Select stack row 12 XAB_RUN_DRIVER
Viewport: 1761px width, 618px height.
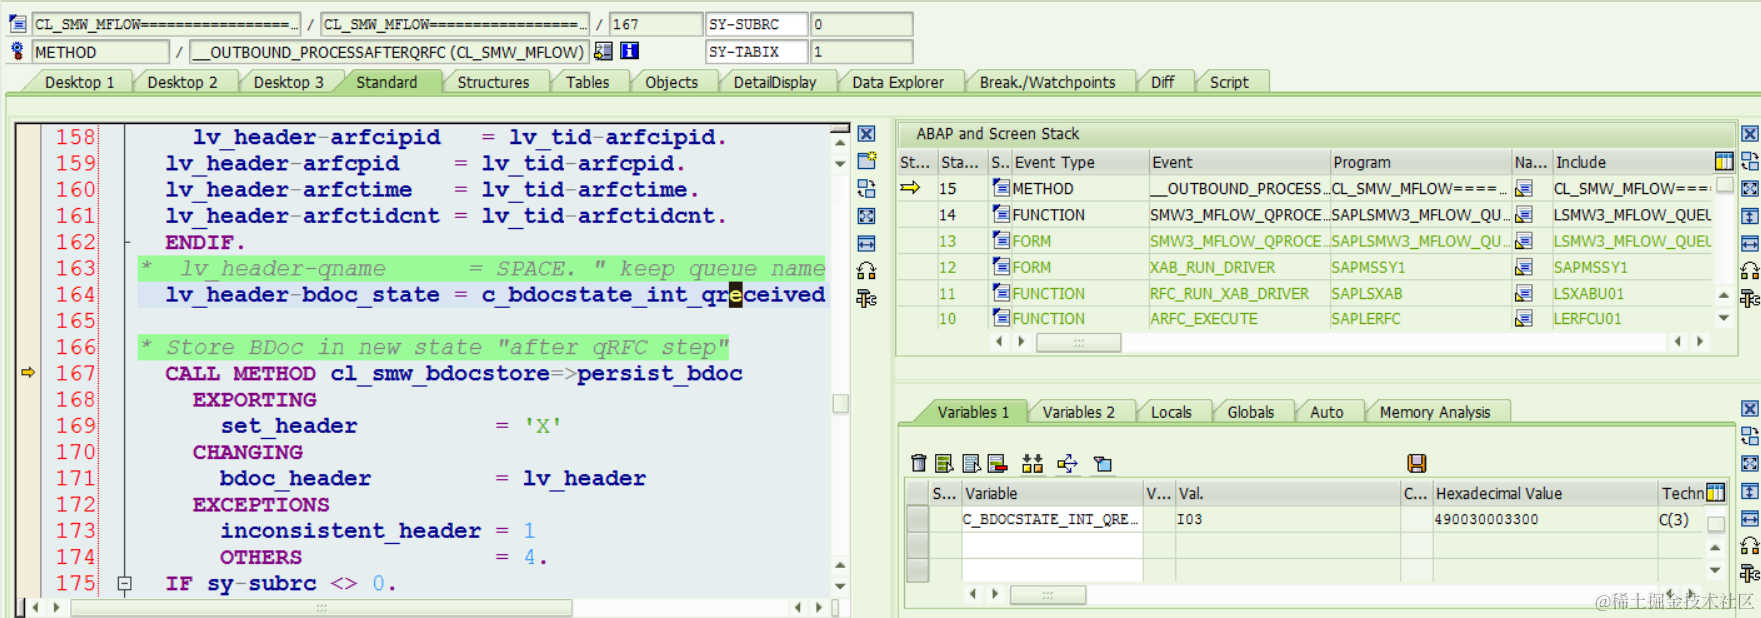1305,267
